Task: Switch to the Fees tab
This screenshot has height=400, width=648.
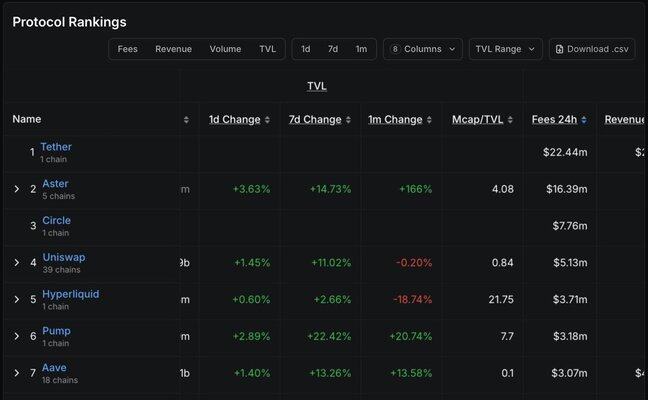Action: (x=128, y=49)
